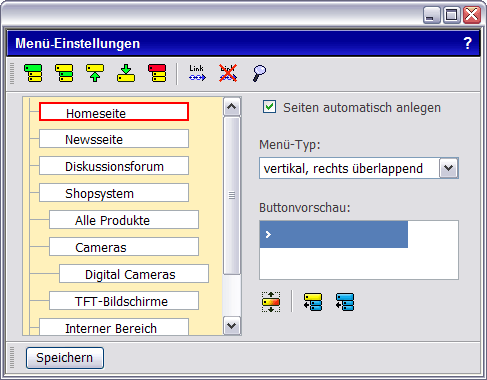Screen dimensions: 487x380
Task: Delete menu item with red-top icon
Action: [x=157, y=73]
